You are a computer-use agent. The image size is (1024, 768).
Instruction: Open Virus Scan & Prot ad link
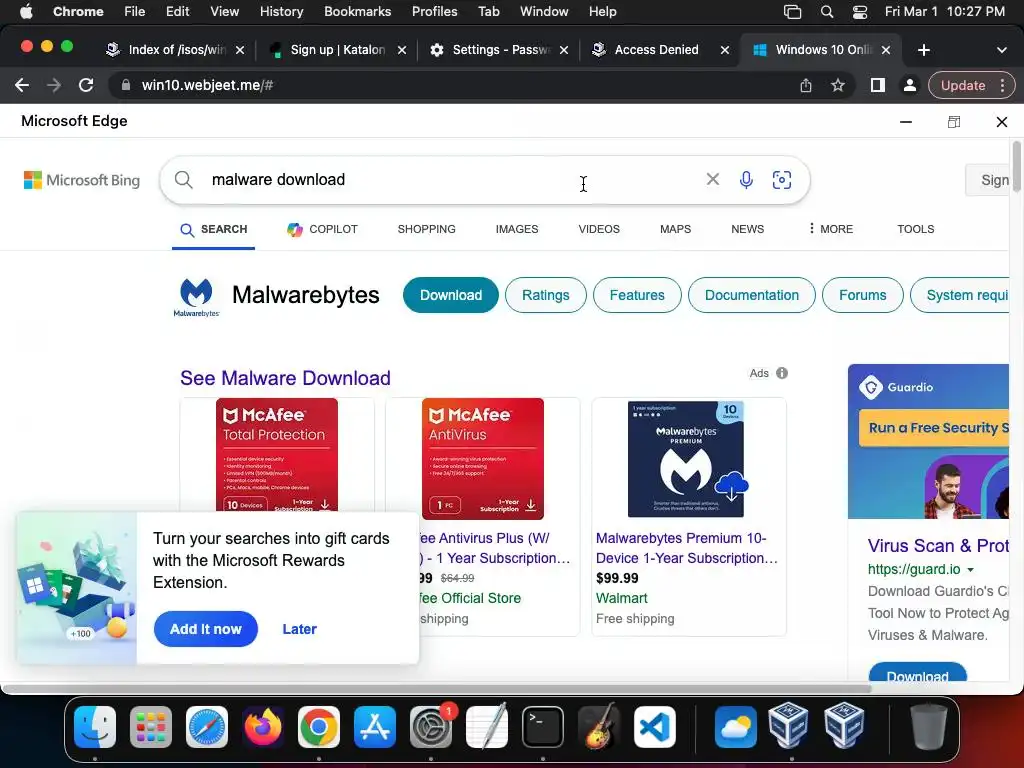[938, 545]
